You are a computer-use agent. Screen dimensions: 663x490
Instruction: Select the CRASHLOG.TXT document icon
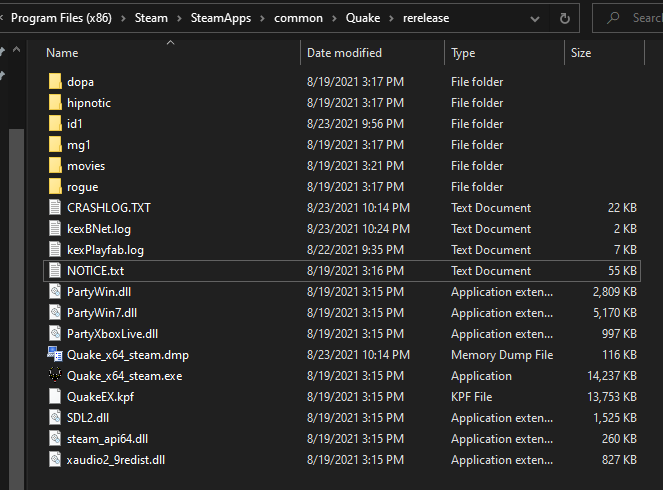point(55,208)
